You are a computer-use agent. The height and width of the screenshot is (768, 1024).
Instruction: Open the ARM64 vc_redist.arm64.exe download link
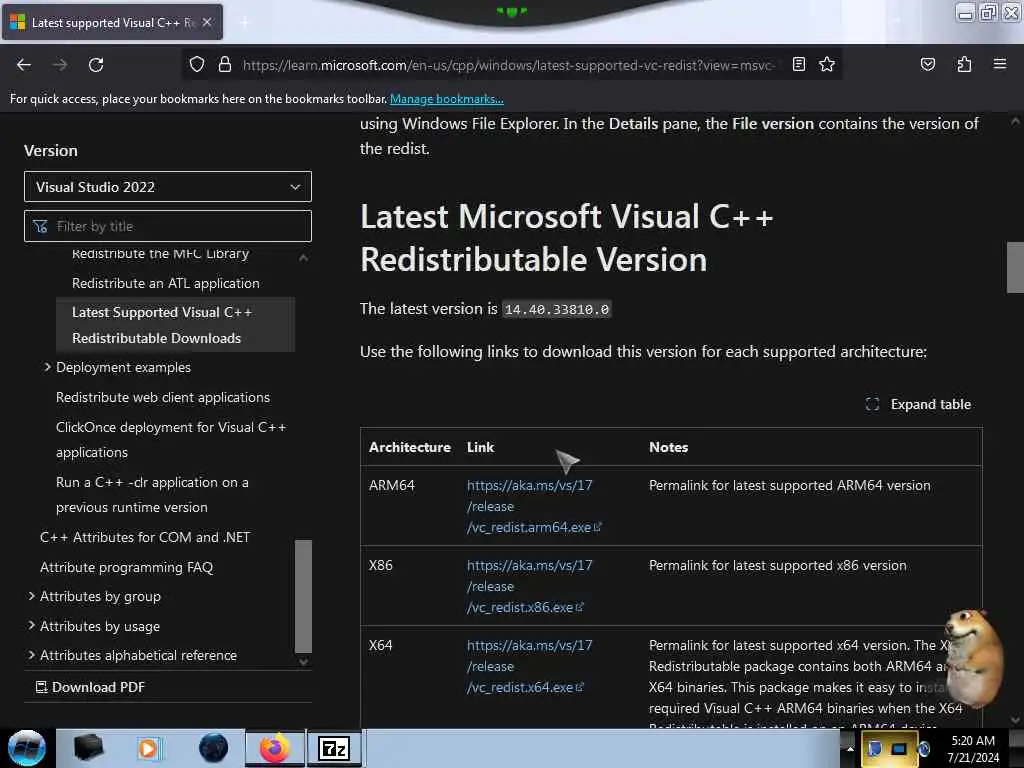point(534,506)
